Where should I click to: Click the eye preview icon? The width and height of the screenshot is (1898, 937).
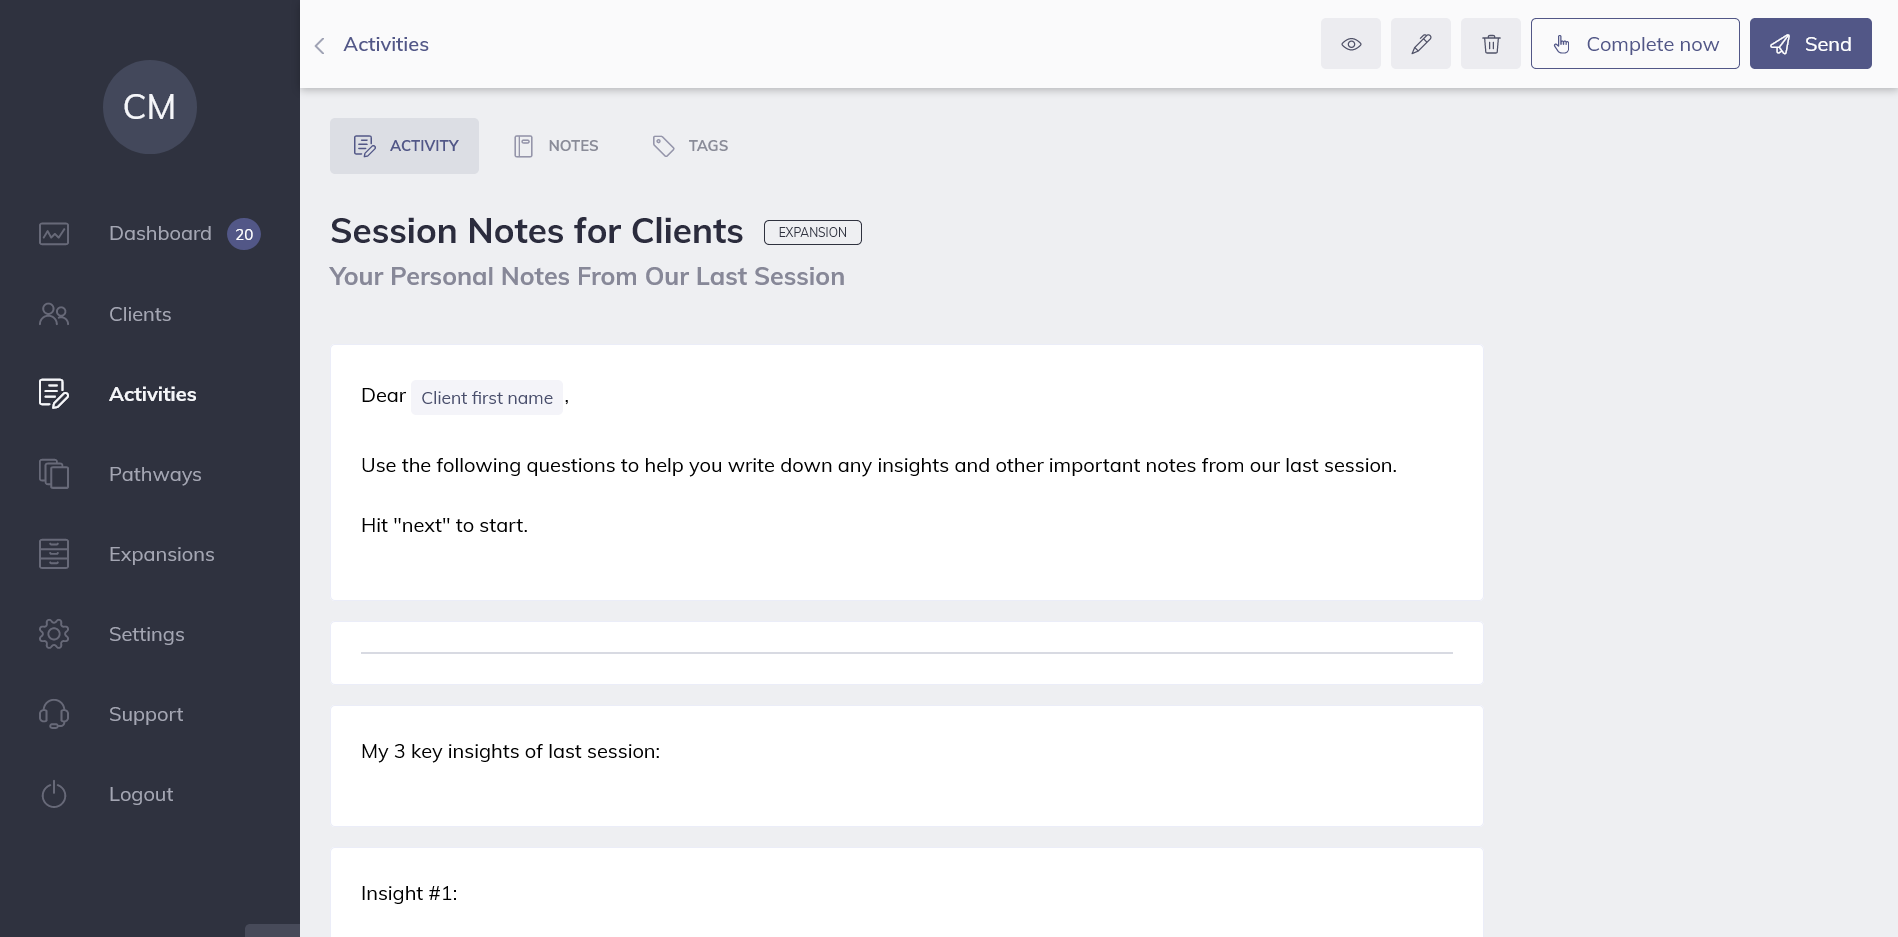coord(1350,44)
